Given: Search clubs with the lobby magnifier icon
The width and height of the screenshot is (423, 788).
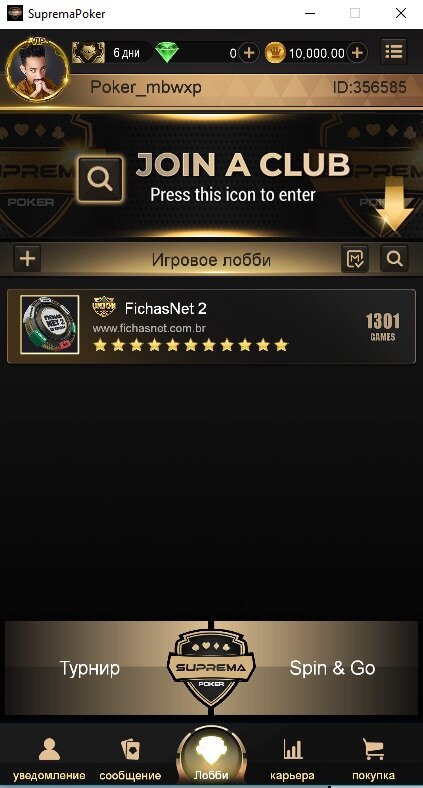Looking at the screenshot, I should (394, 259).
